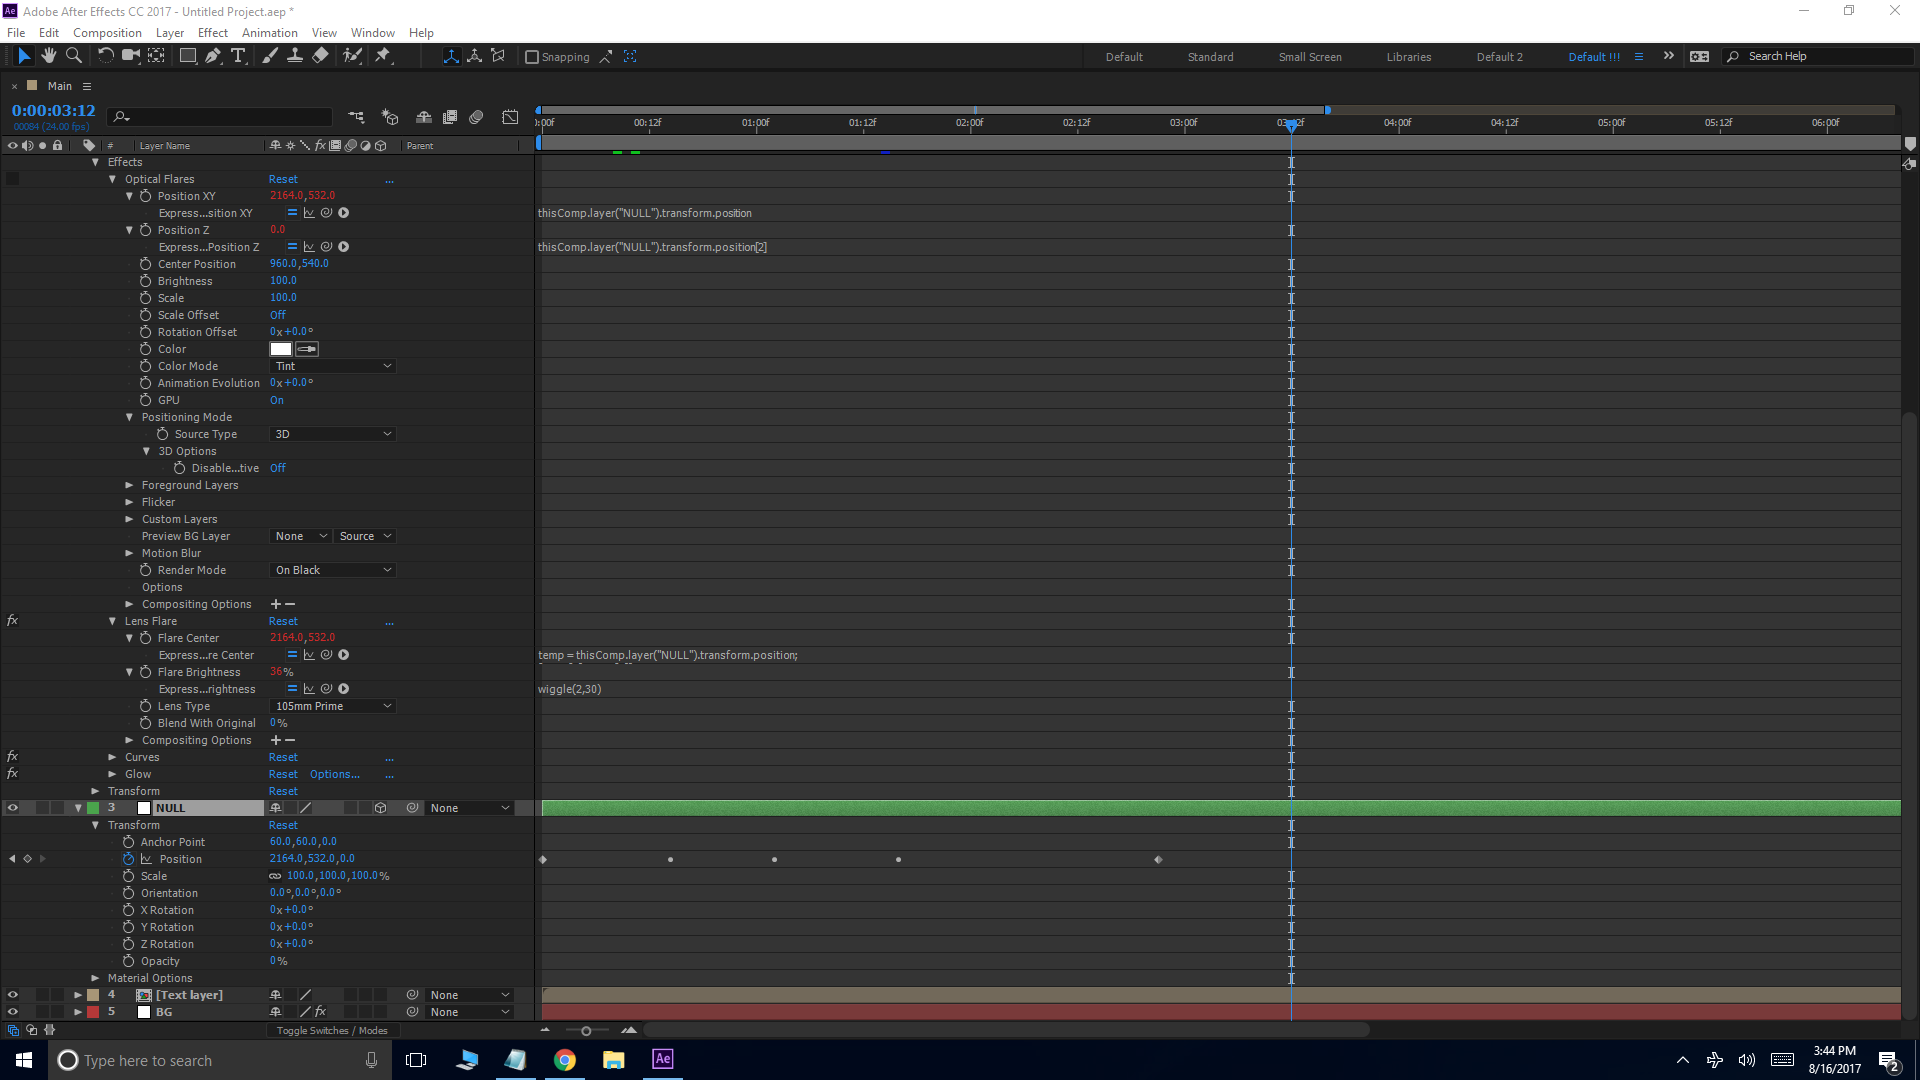This screenshot has width=1920, height=1080.
Task: Toggle Brightness stopwatch in Optical Flares
Action: click(x=146, y=281)
